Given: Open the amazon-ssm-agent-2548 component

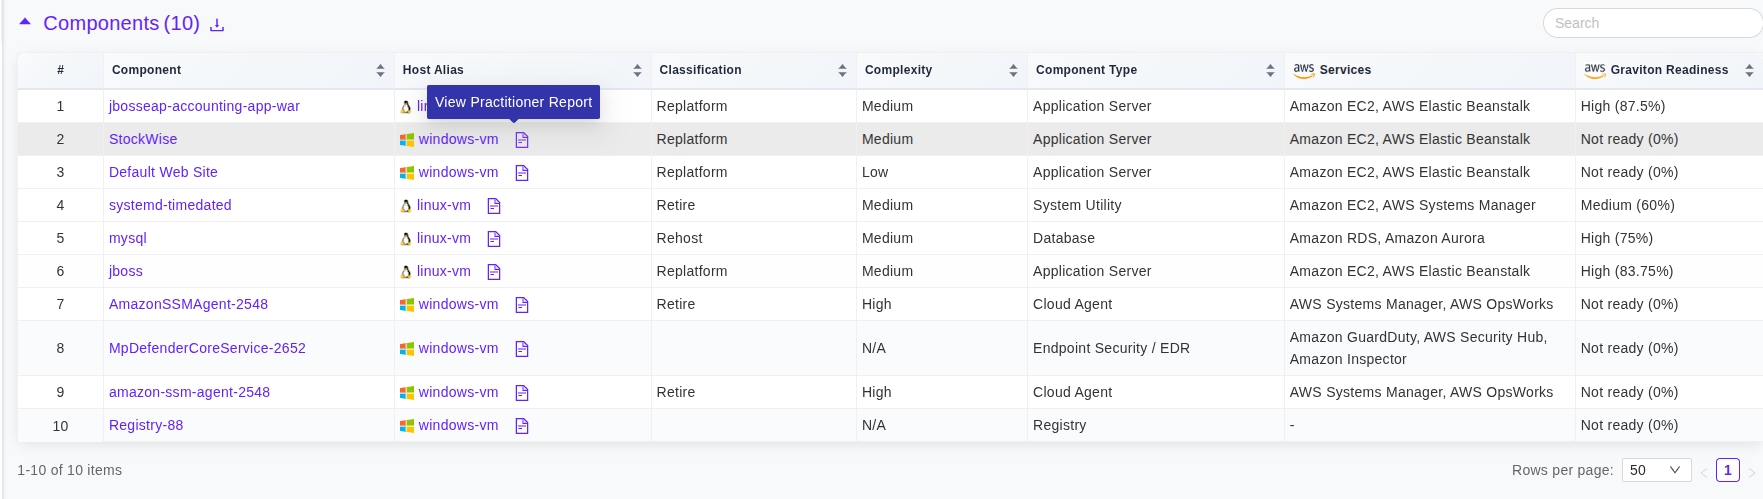Looking at the screenshot, I should 189,392.
